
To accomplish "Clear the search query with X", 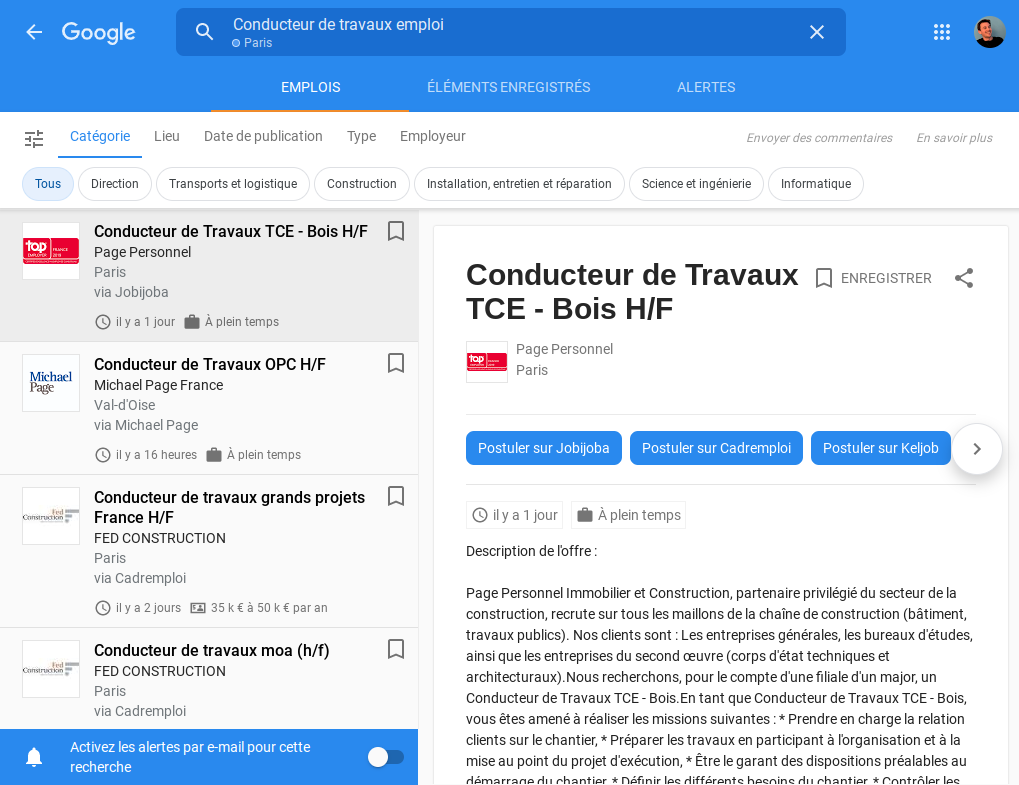I will tap(817, 32).
